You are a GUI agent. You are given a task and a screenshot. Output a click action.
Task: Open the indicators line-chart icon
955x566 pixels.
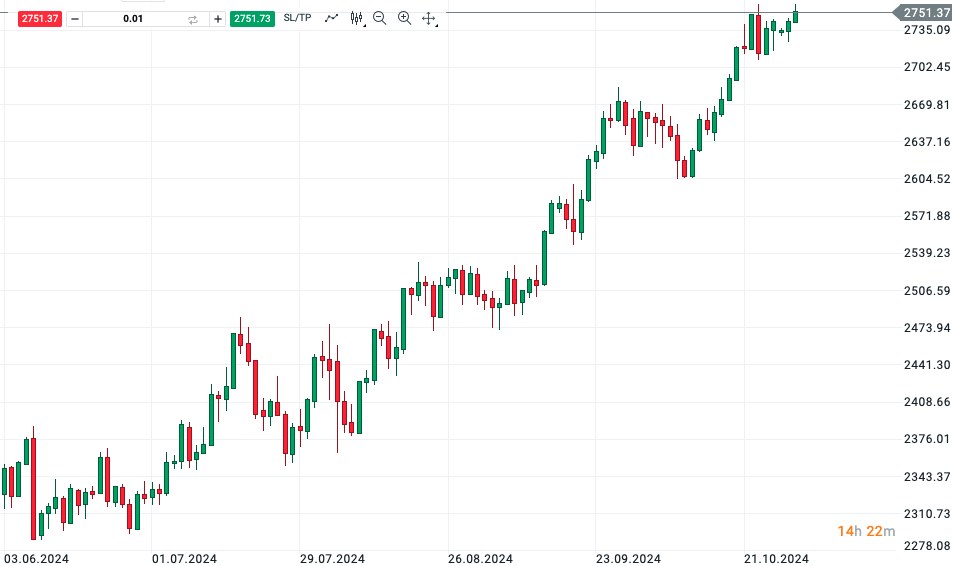[331, 18]
